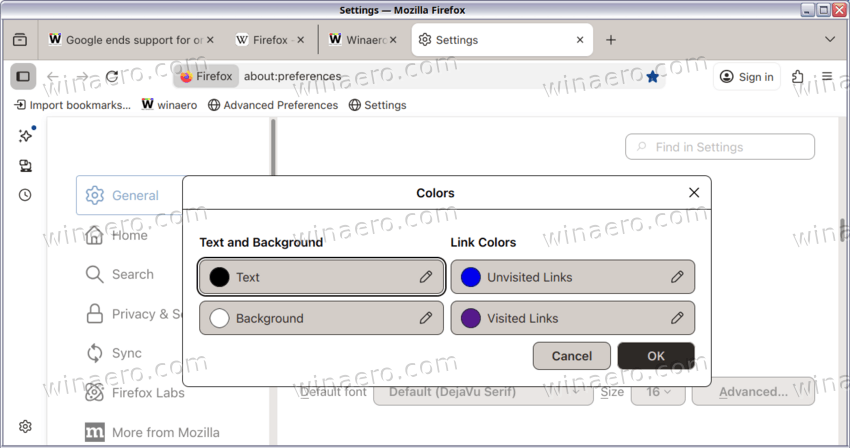The image size is (850, 448).
Task: Open the Default font dropdown
Action: pyautogui.click(x=483, y=392)
